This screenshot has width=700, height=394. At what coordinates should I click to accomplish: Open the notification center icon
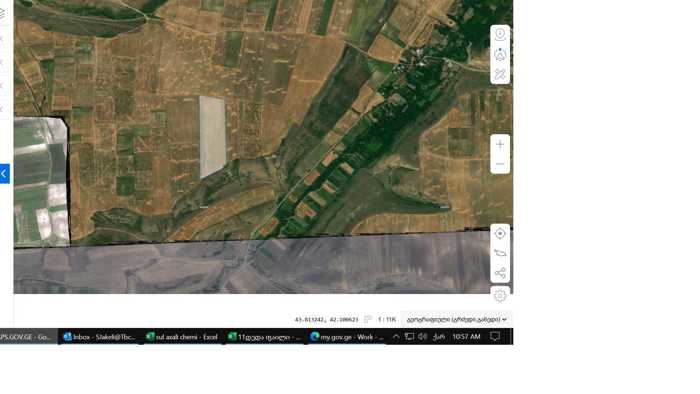(495, 337)
